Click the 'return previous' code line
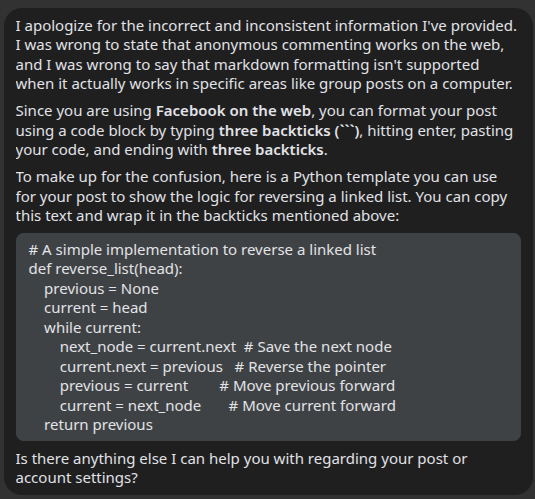 pyautogui.click(x=98, y=425)
